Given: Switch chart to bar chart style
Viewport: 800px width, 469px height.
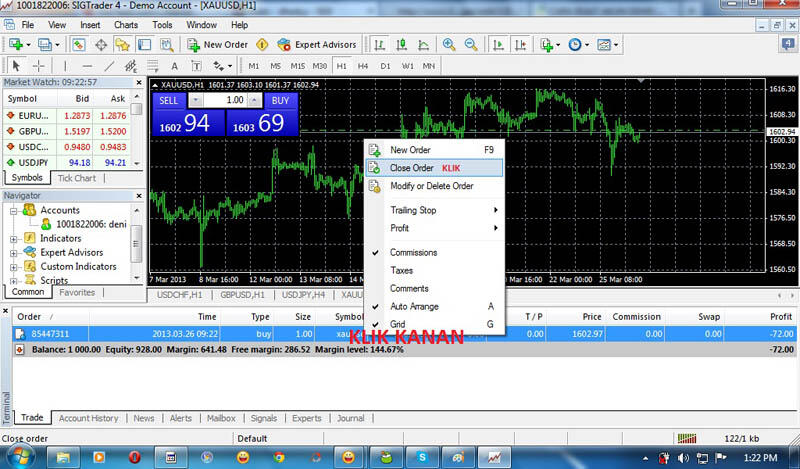Looking at the screenshot, I should click(x=379, y=45).
